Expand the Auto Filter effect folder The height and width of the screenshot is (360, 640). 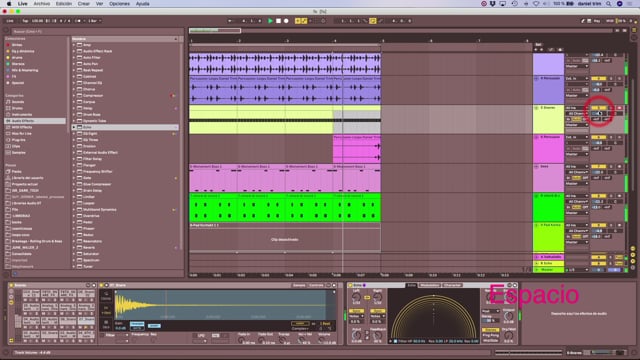tap(74, 58)
